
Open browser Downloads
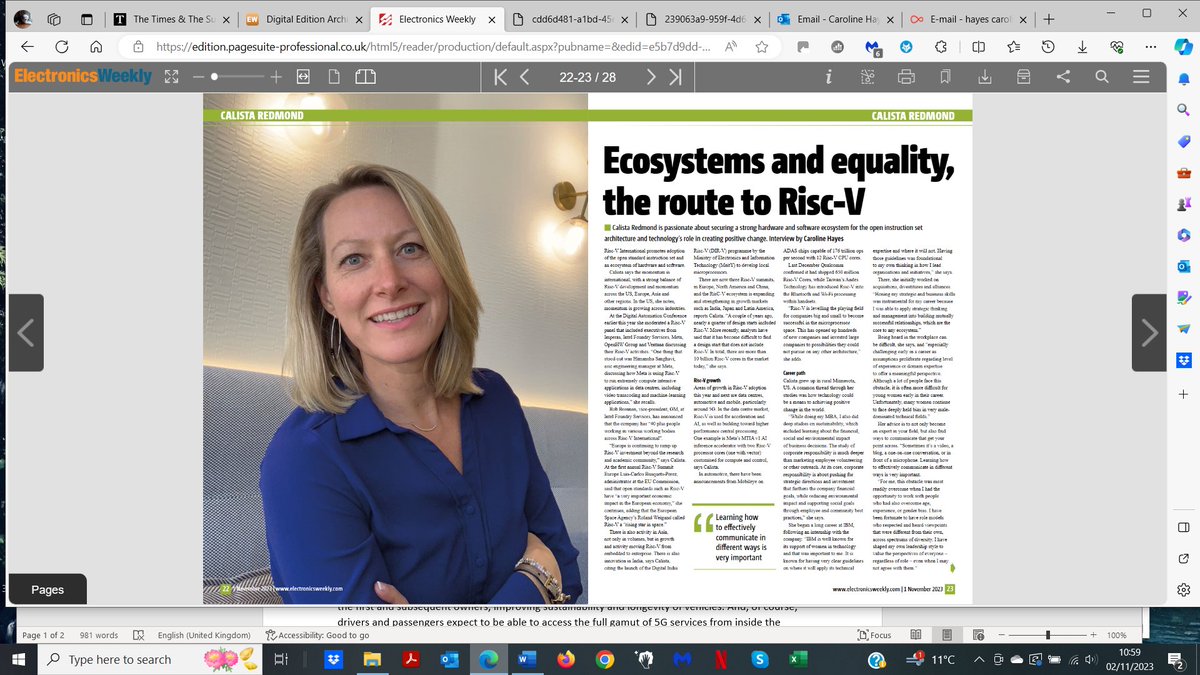point(1084,46)
